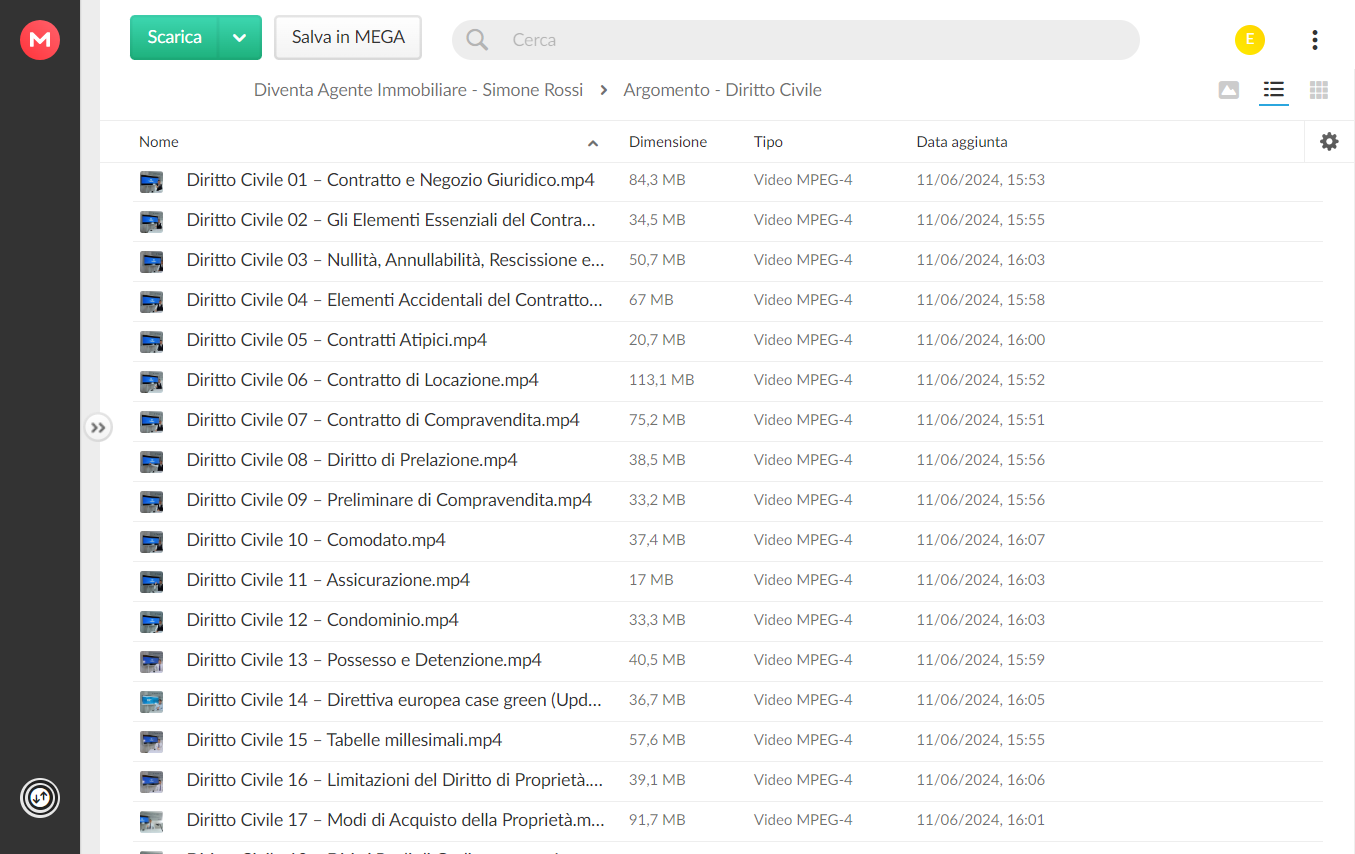Sort files by Data aggiunta column
Screen dimensions: 1355x854
(x=962, y=142)
